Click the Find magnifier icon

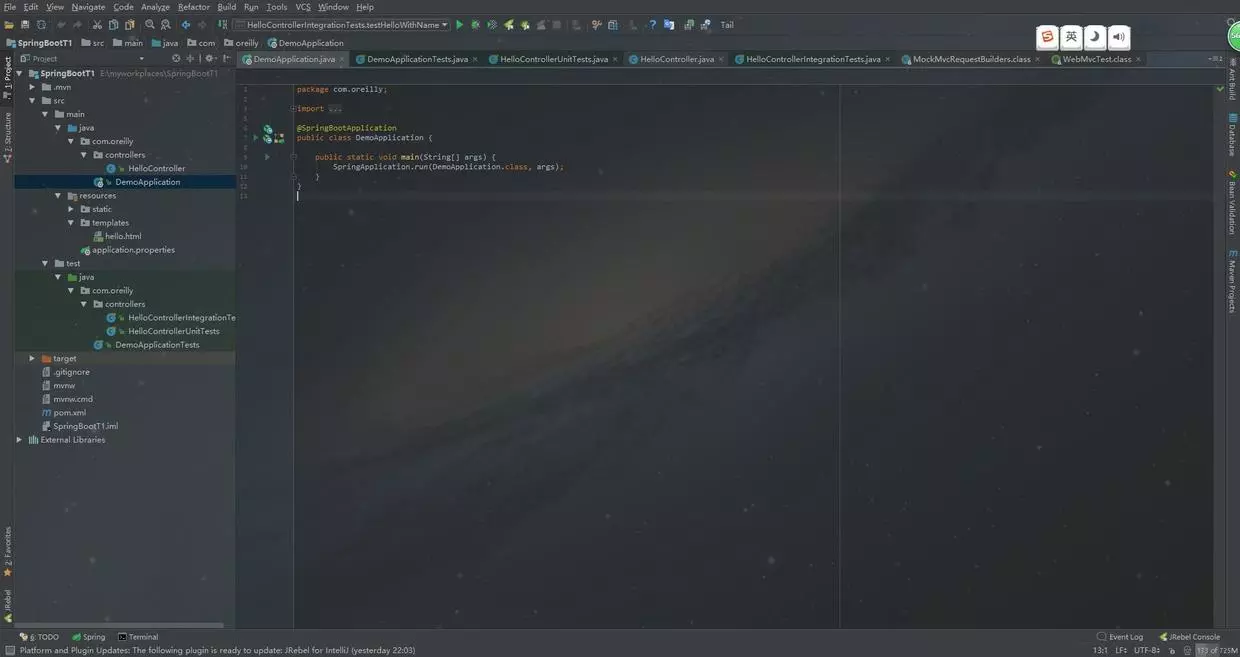150,25
